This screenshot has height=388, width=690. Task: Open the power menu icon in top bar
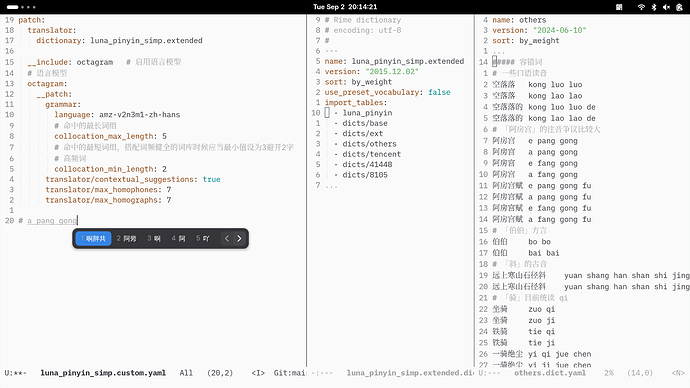(x=679, y=7)
